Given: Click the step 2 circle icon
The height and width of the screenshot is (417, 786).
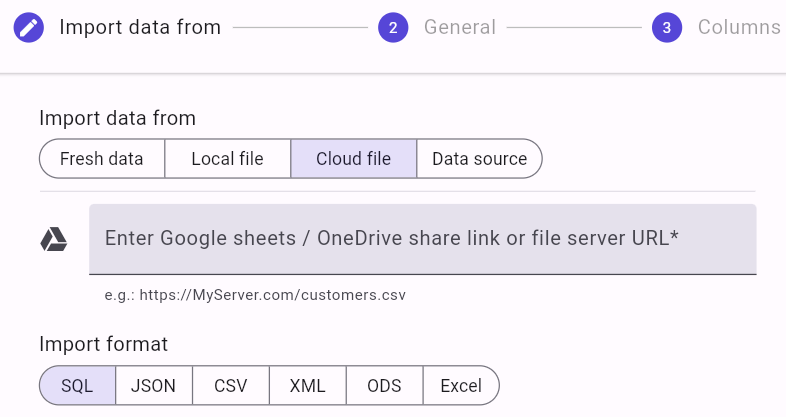Looking at the screenshot, I should pos(393,28).
